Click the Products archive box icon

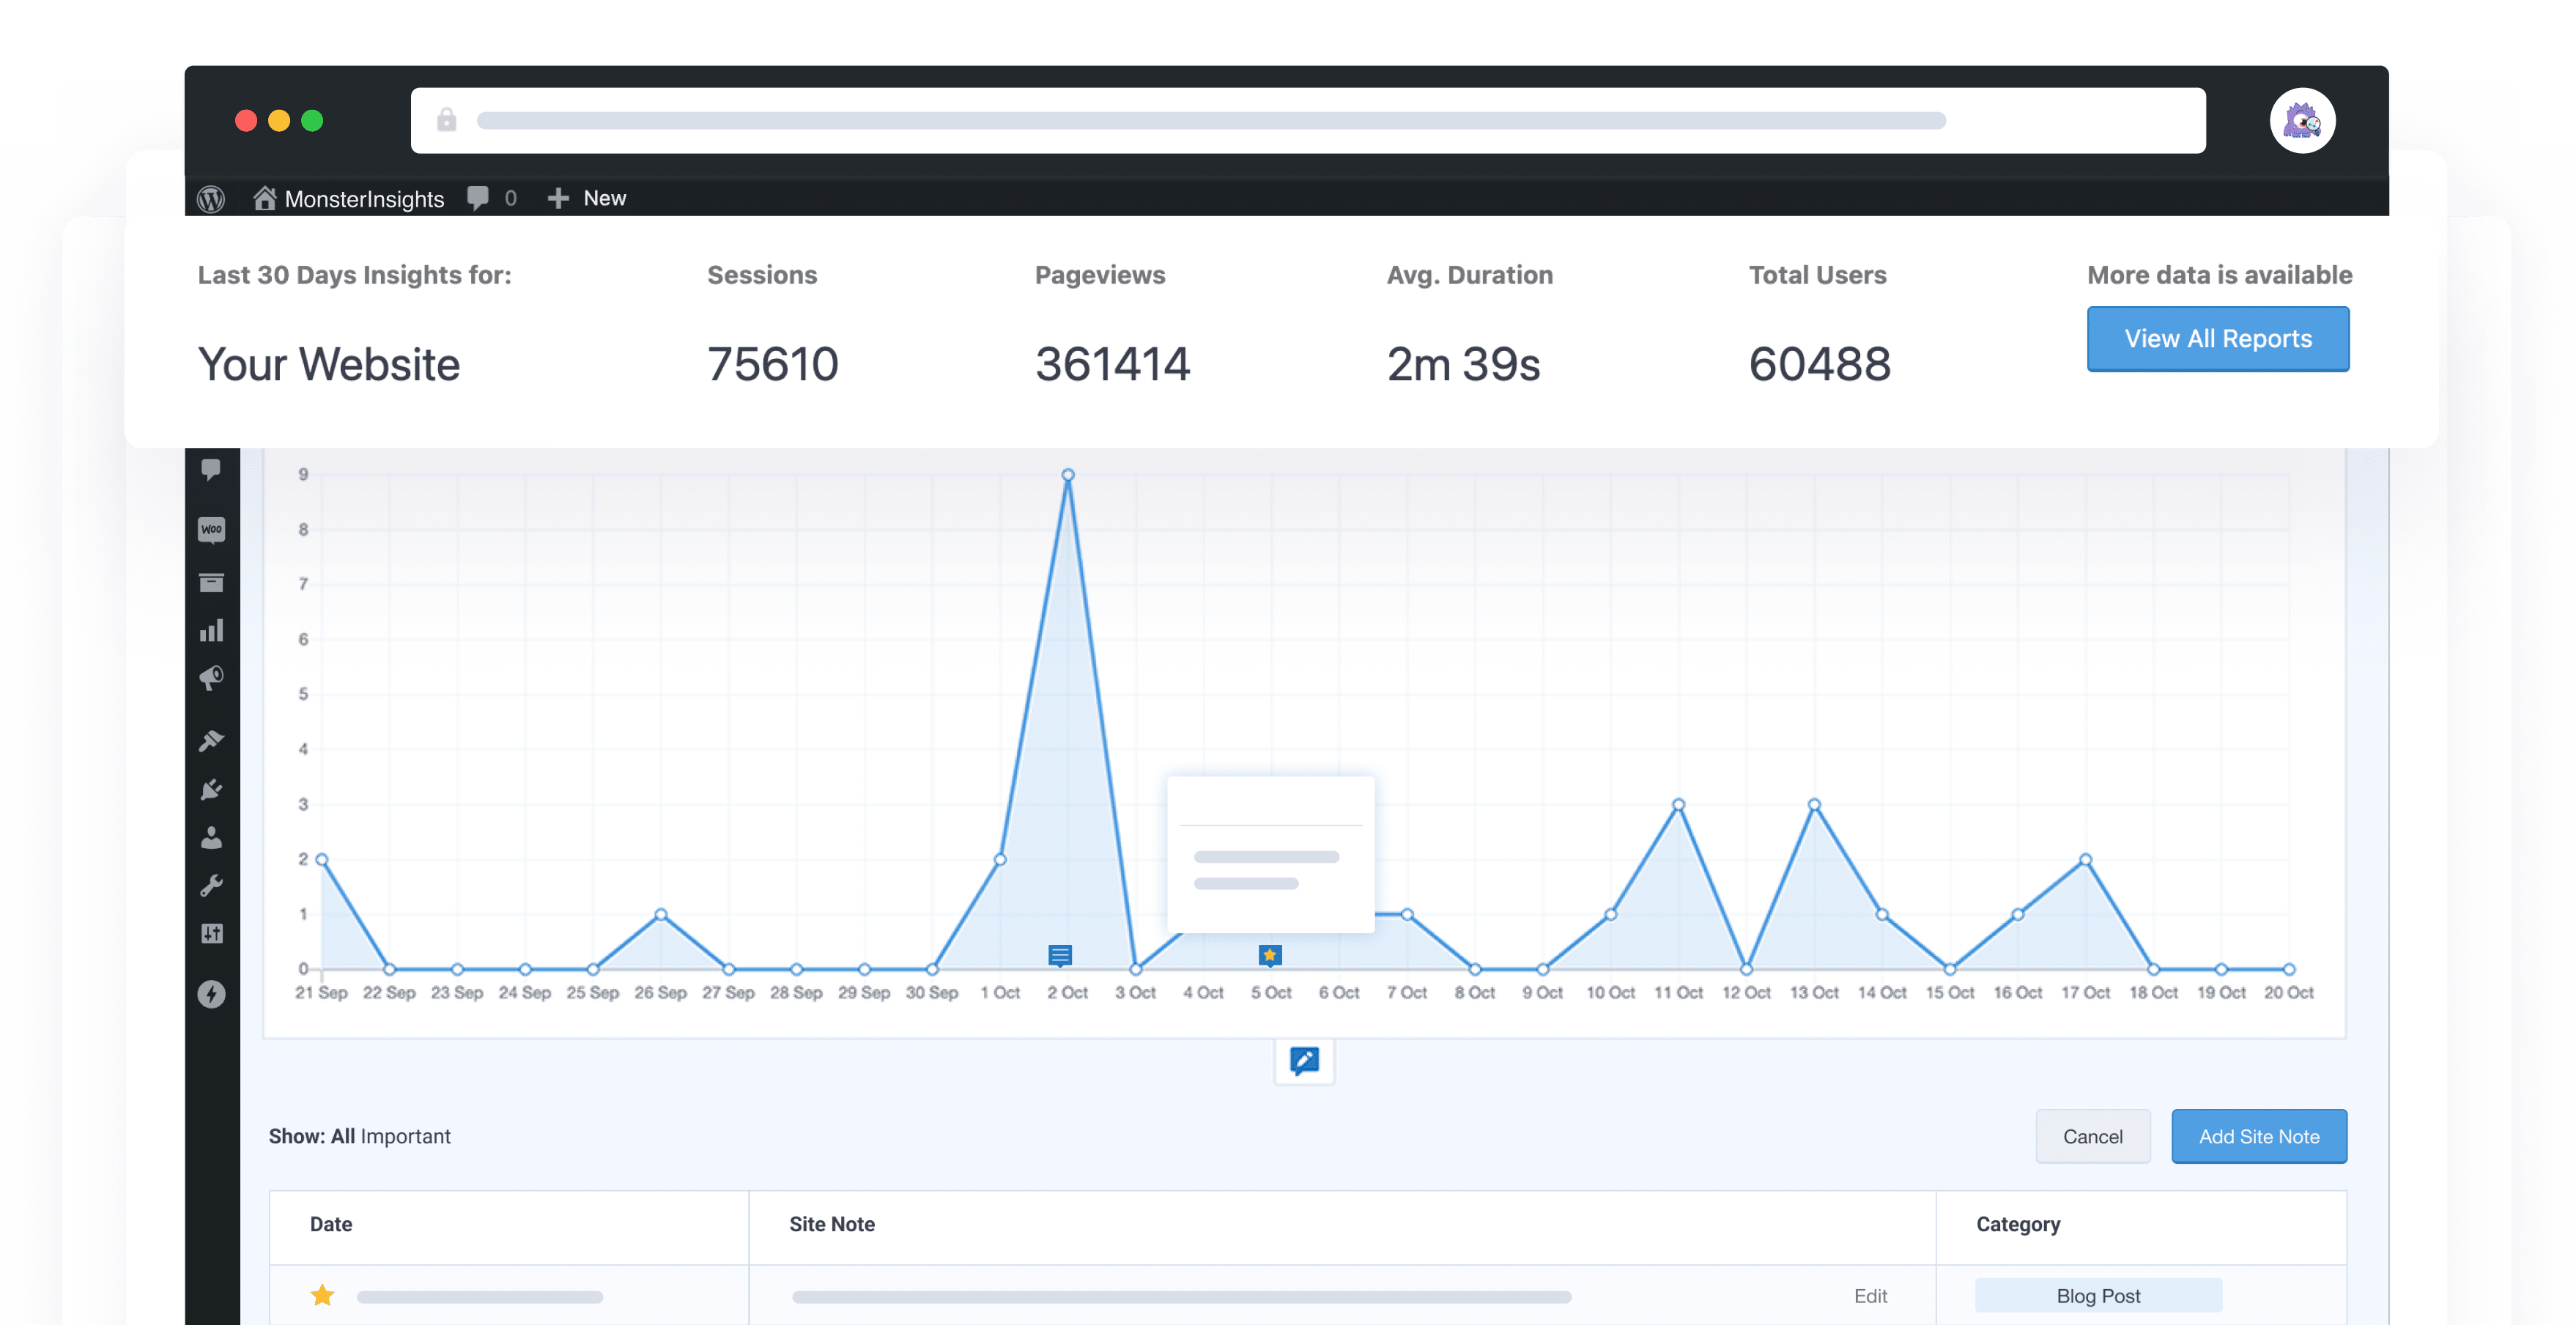pos(211,583)
